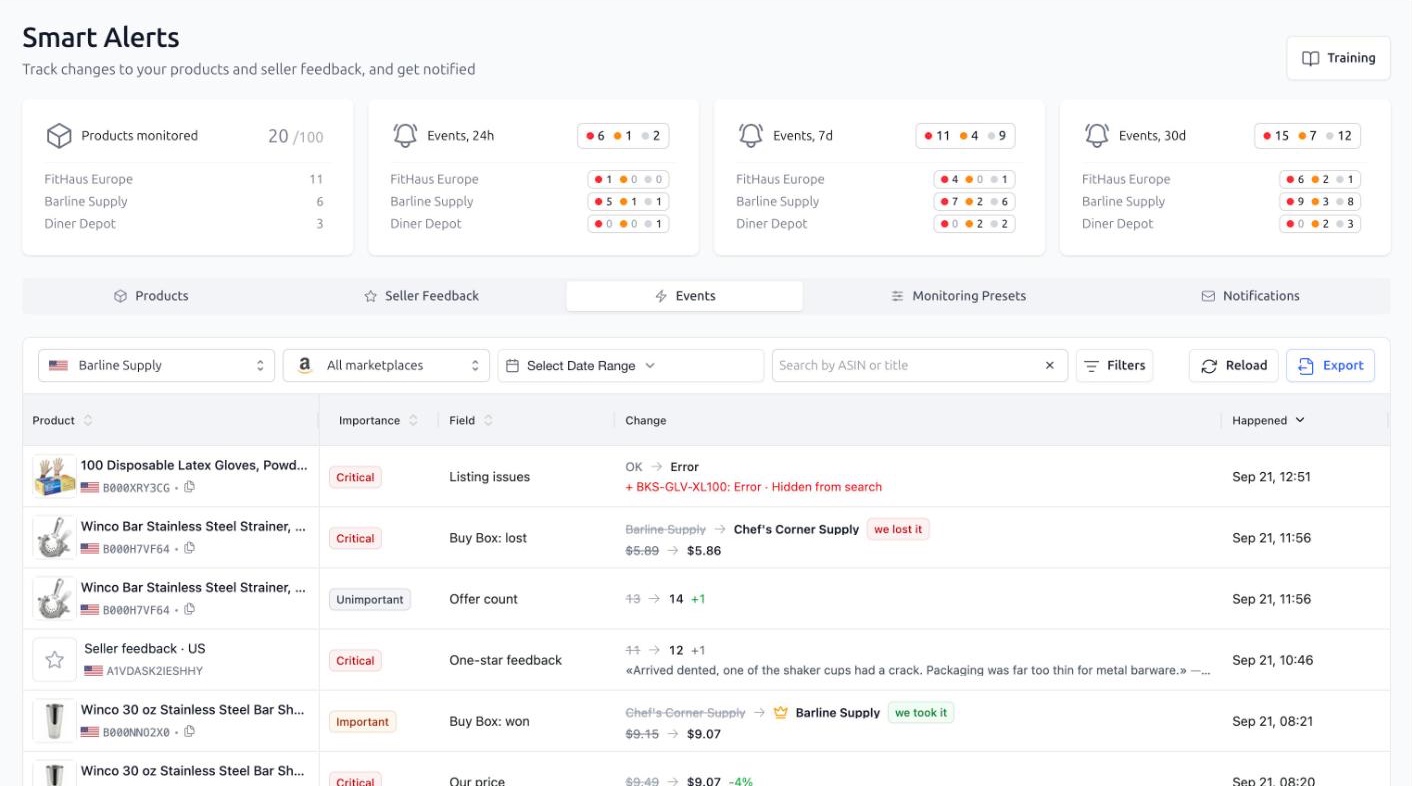This screenshot has height=786, width=1412.
Task: Click the 'we lost it' badge
Action: (x=898, y=529)
